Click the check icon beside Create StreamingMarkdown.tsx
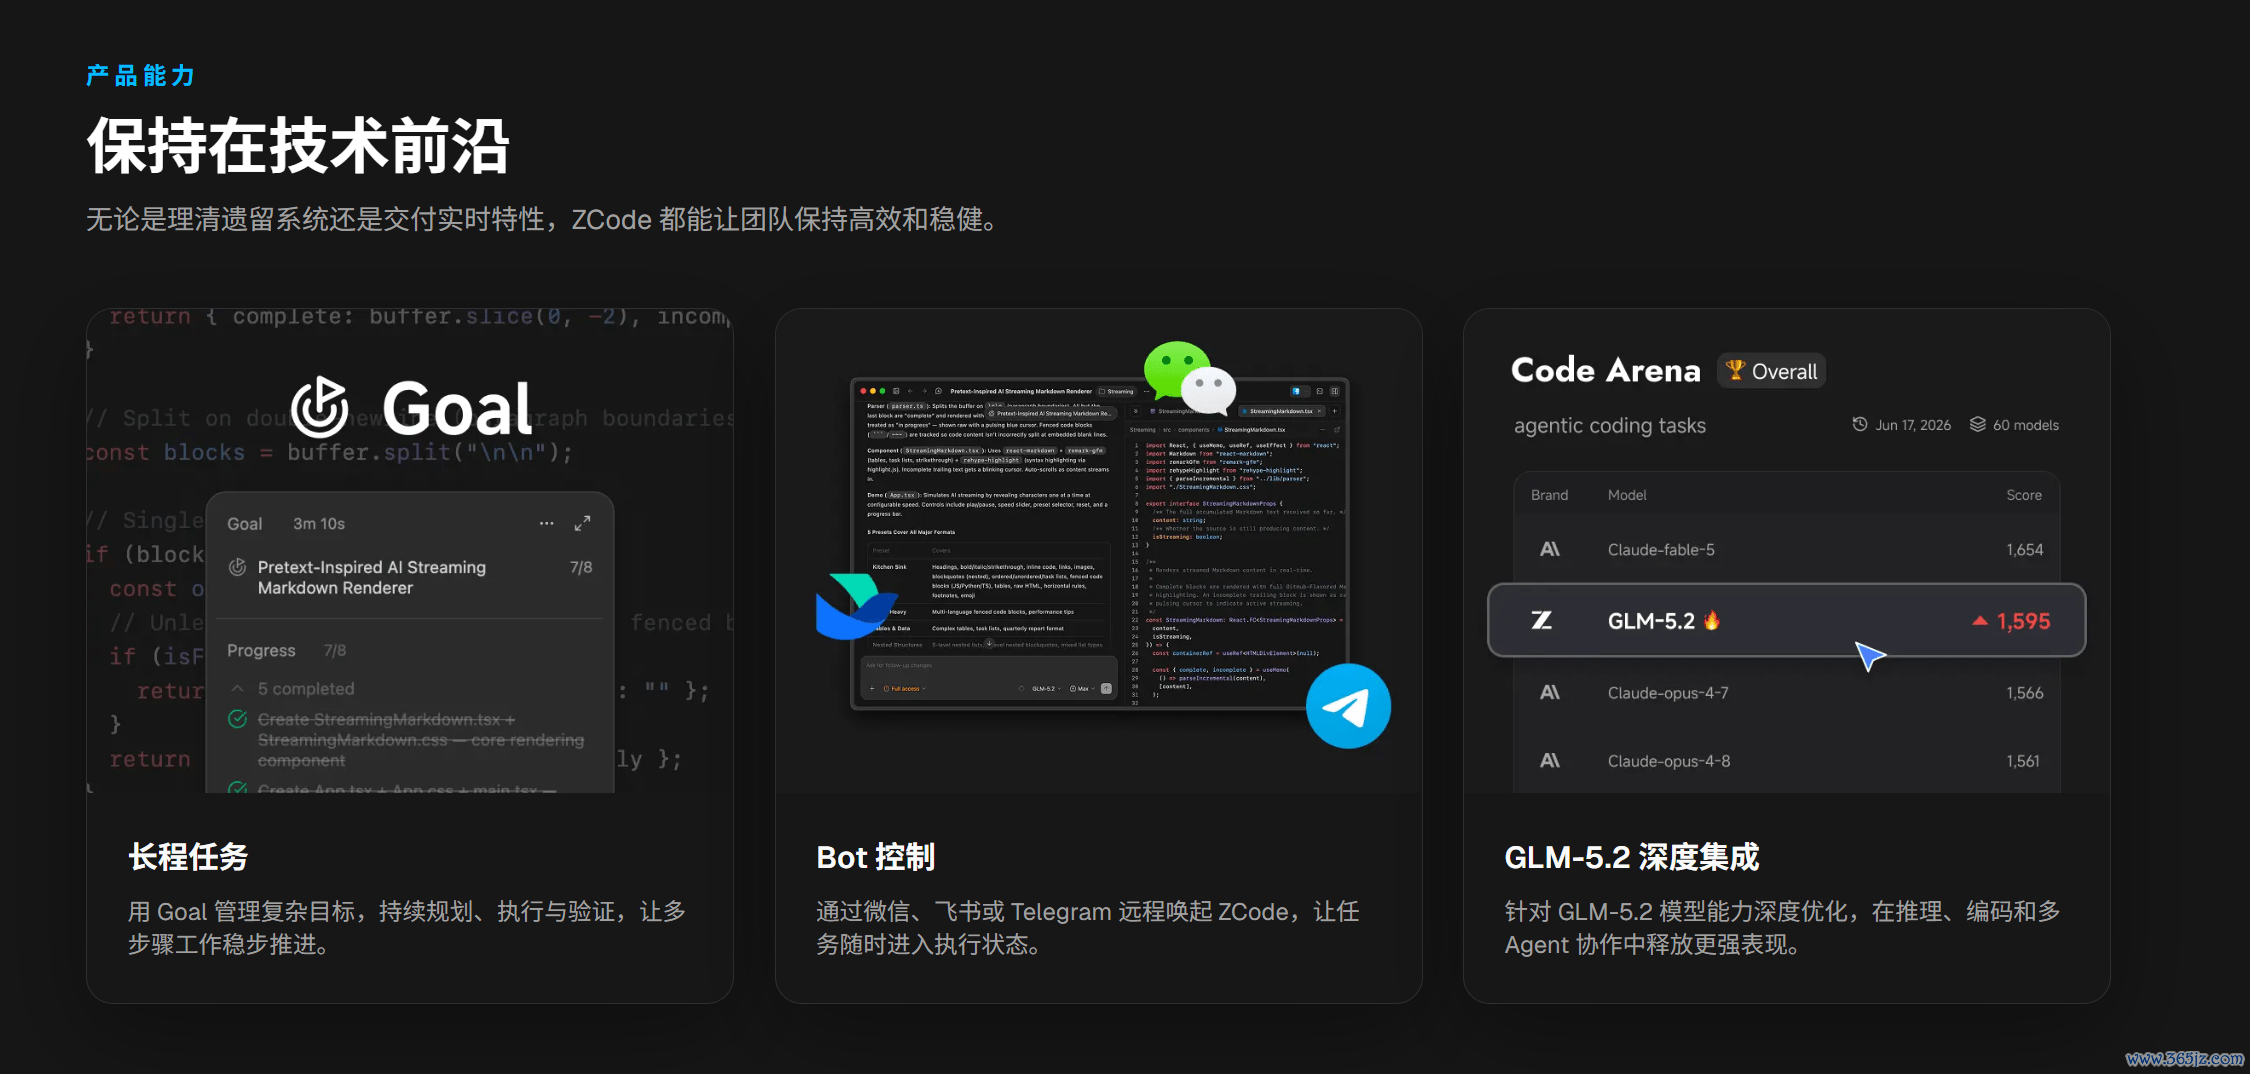2250x1074 pixels. coord(237,719)
